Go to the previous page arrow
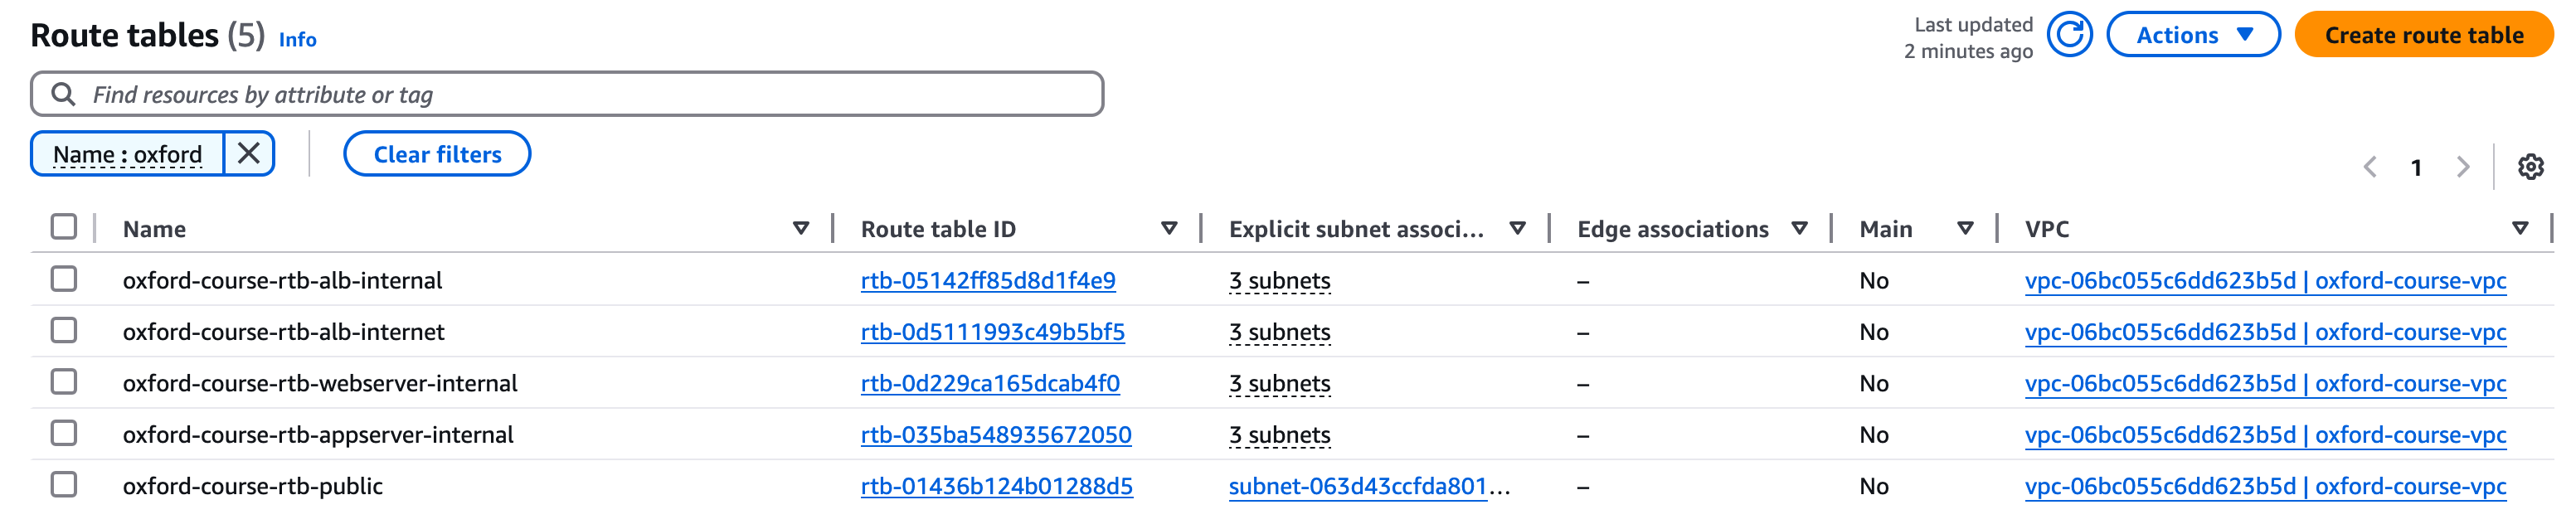This screenshot has width=2576, height=529. [2369, 167]
